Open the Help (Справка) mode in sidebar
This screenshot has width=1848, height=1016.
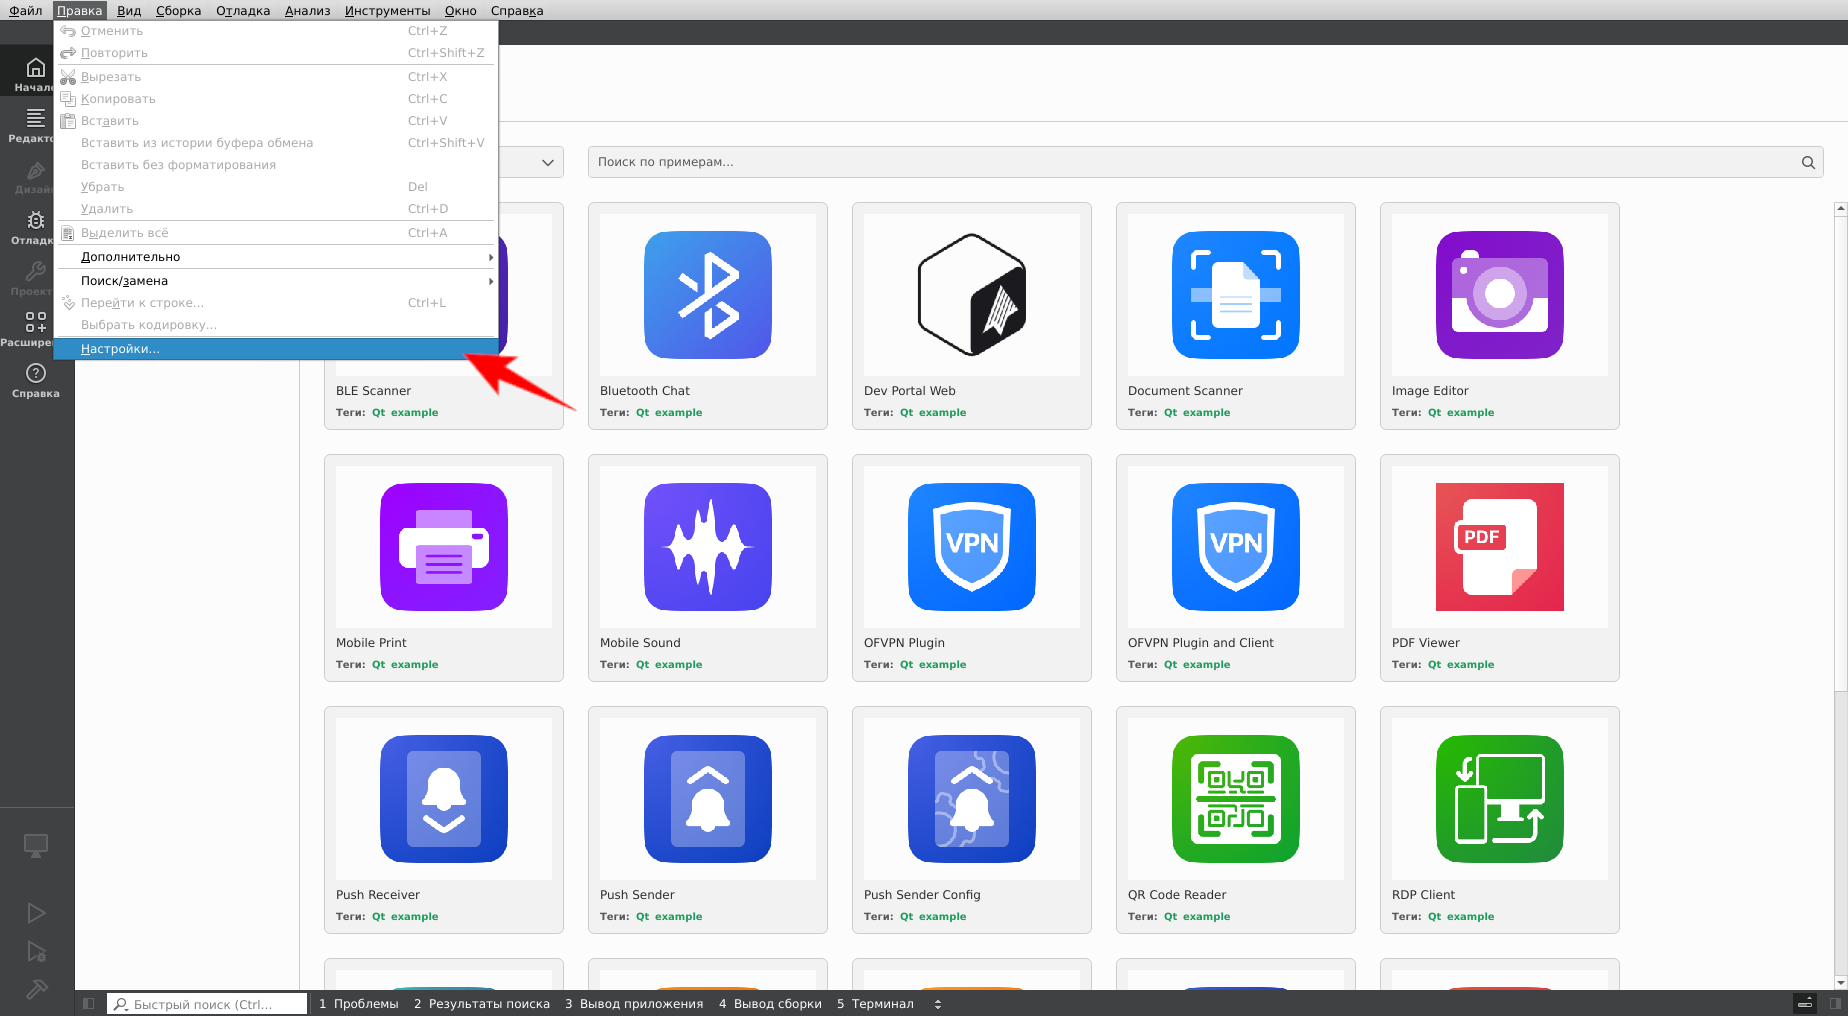(x=35, y=379)
